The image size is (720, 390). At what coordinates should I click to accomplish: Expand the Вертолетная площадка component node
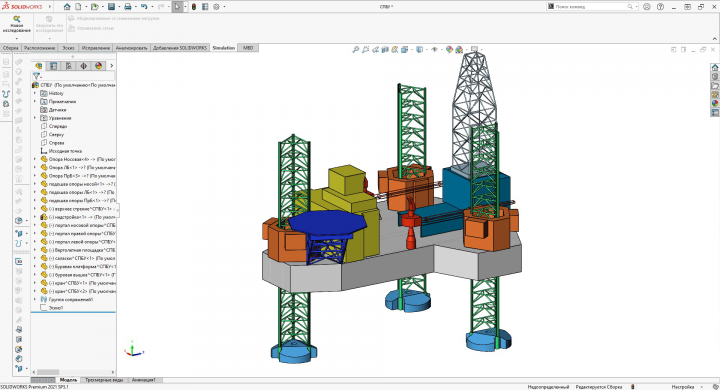click(35, 250)
